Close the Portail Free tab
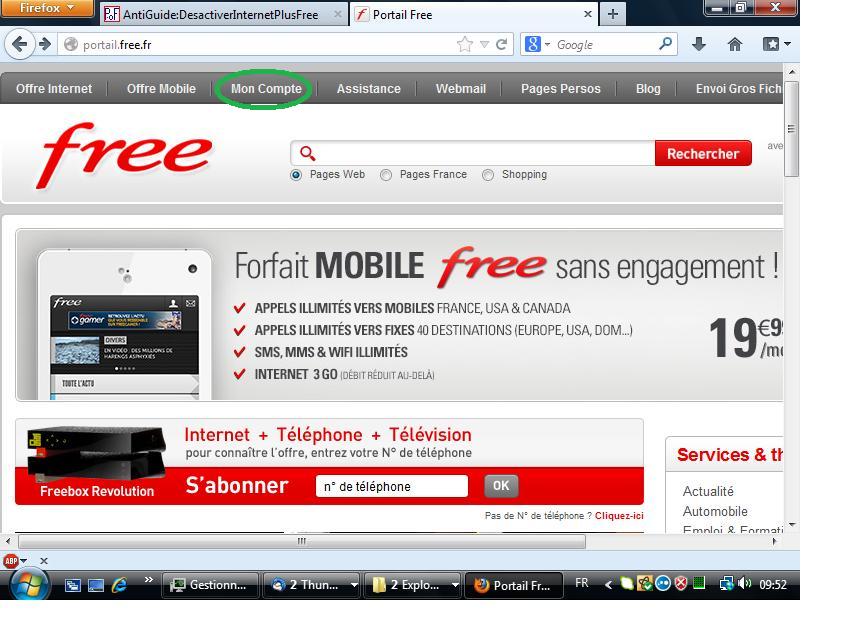 click(x=588, y=14)
